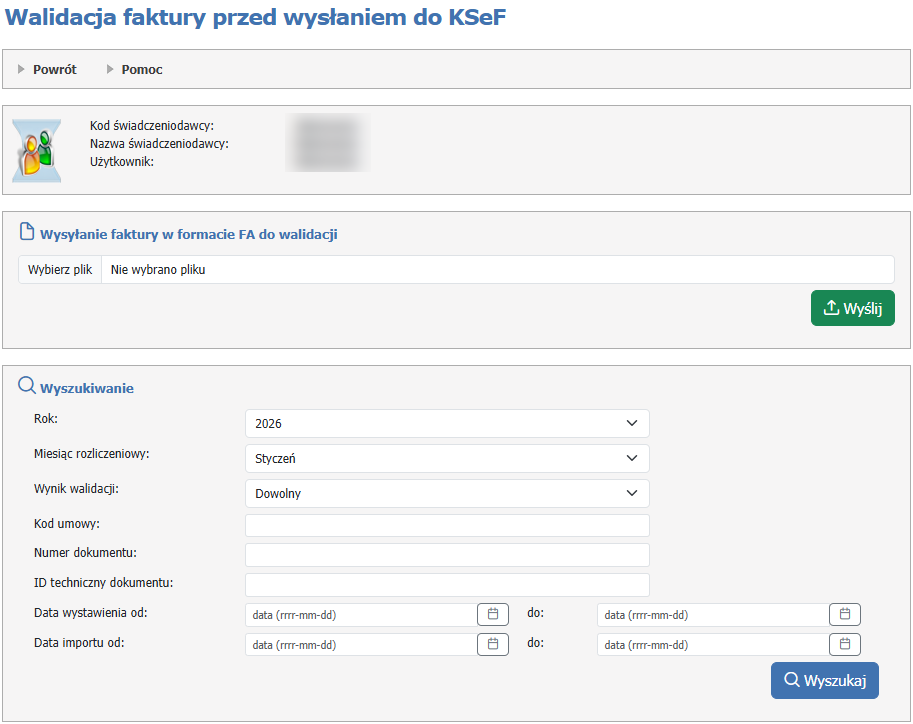Click the Data importu do date input

tap(712, 645)
